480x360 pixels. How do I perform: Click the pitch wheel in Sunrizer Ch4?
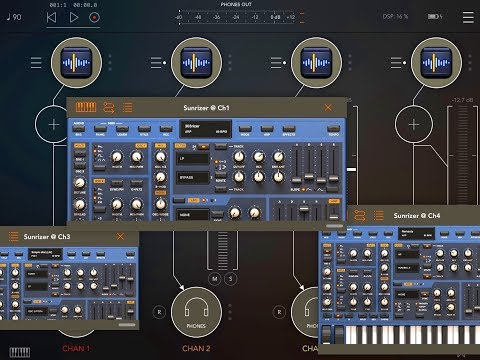327,334
